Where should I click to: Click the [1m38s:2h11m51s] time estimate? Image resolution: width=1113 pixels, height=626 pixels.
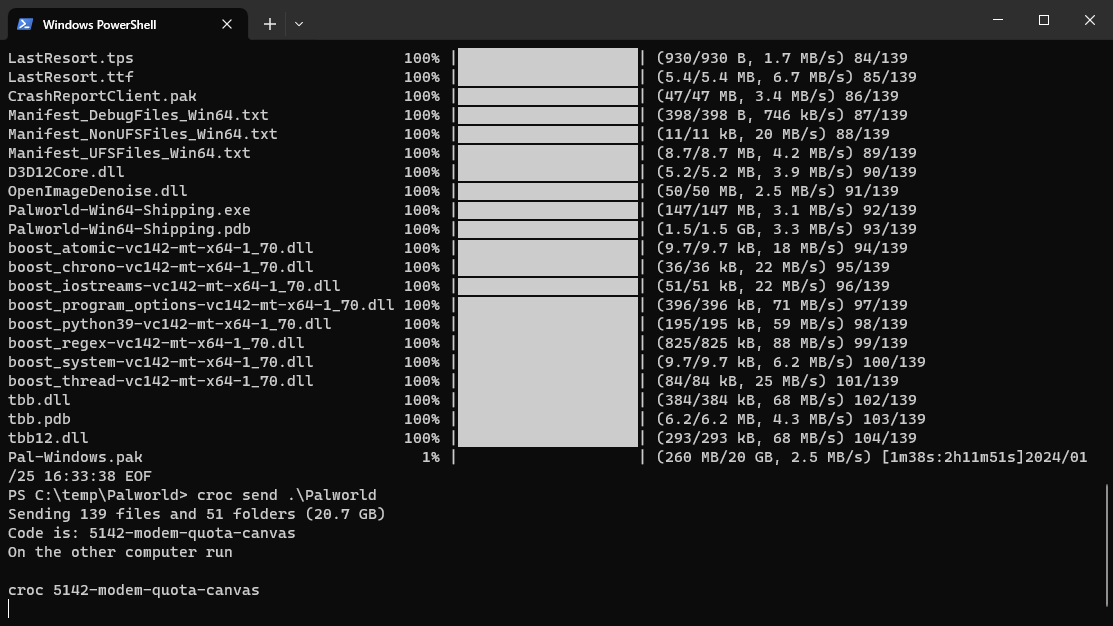click(953, 458)
